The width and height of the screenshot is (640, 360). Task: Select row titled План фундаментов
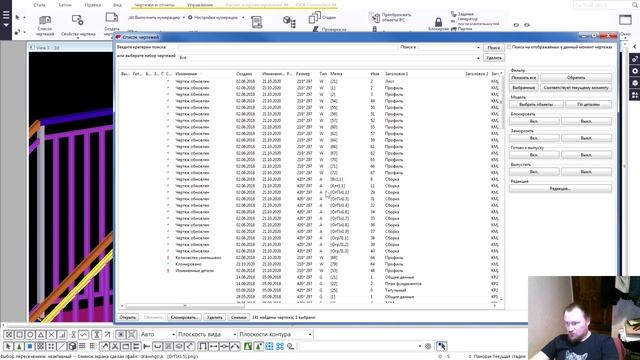click(x=310, y=284)
